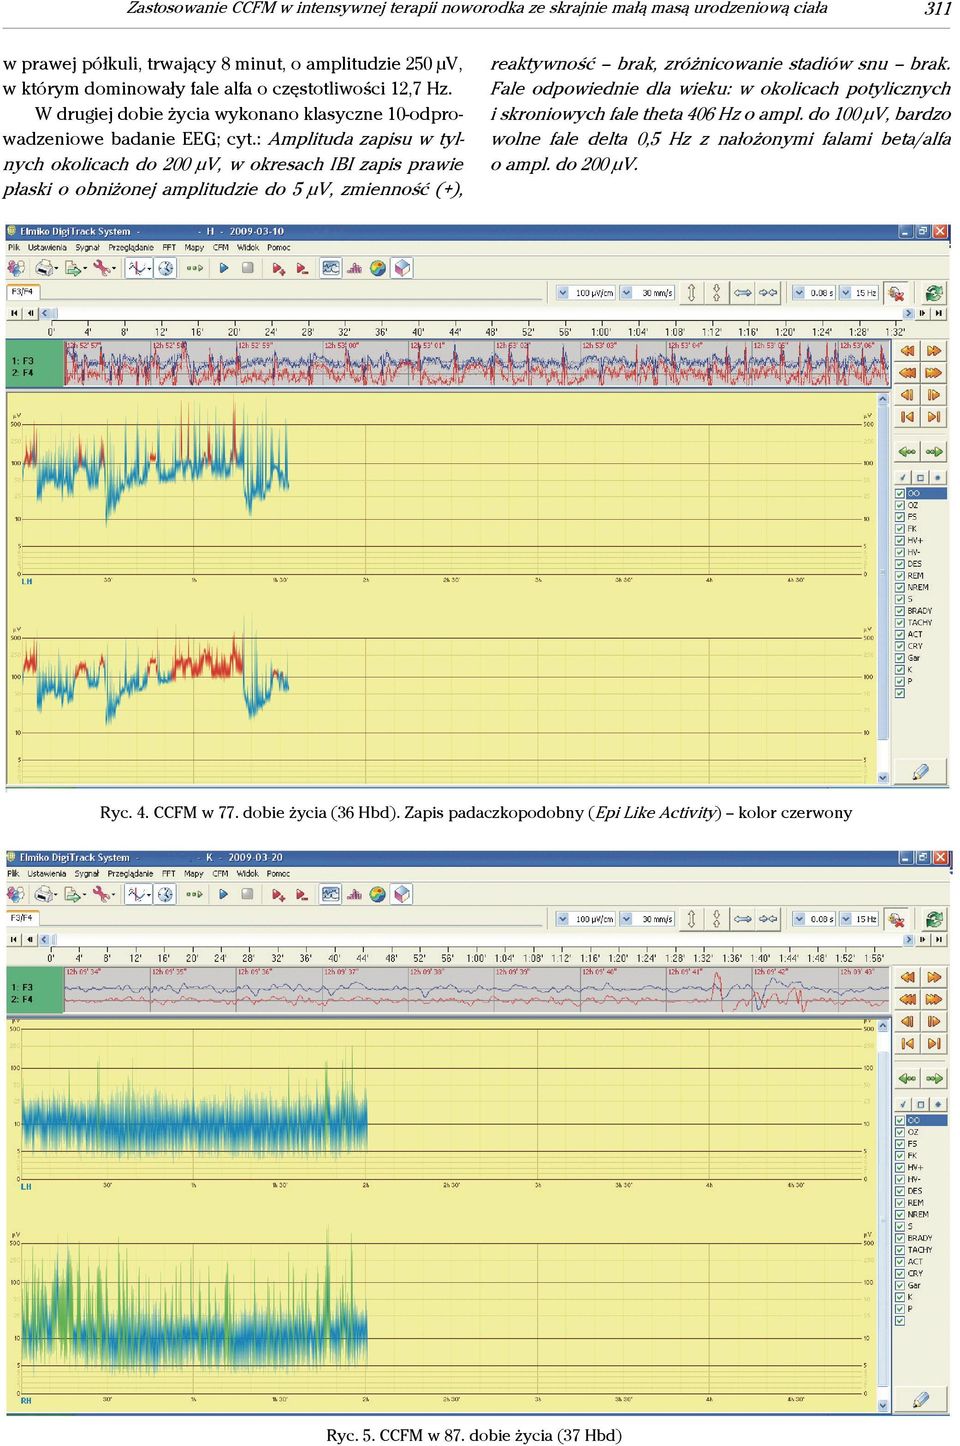960x1446 pixels.
Task: Click stop icon in upper 2009-03-10 window toolbar
Action: pos(248,268)
